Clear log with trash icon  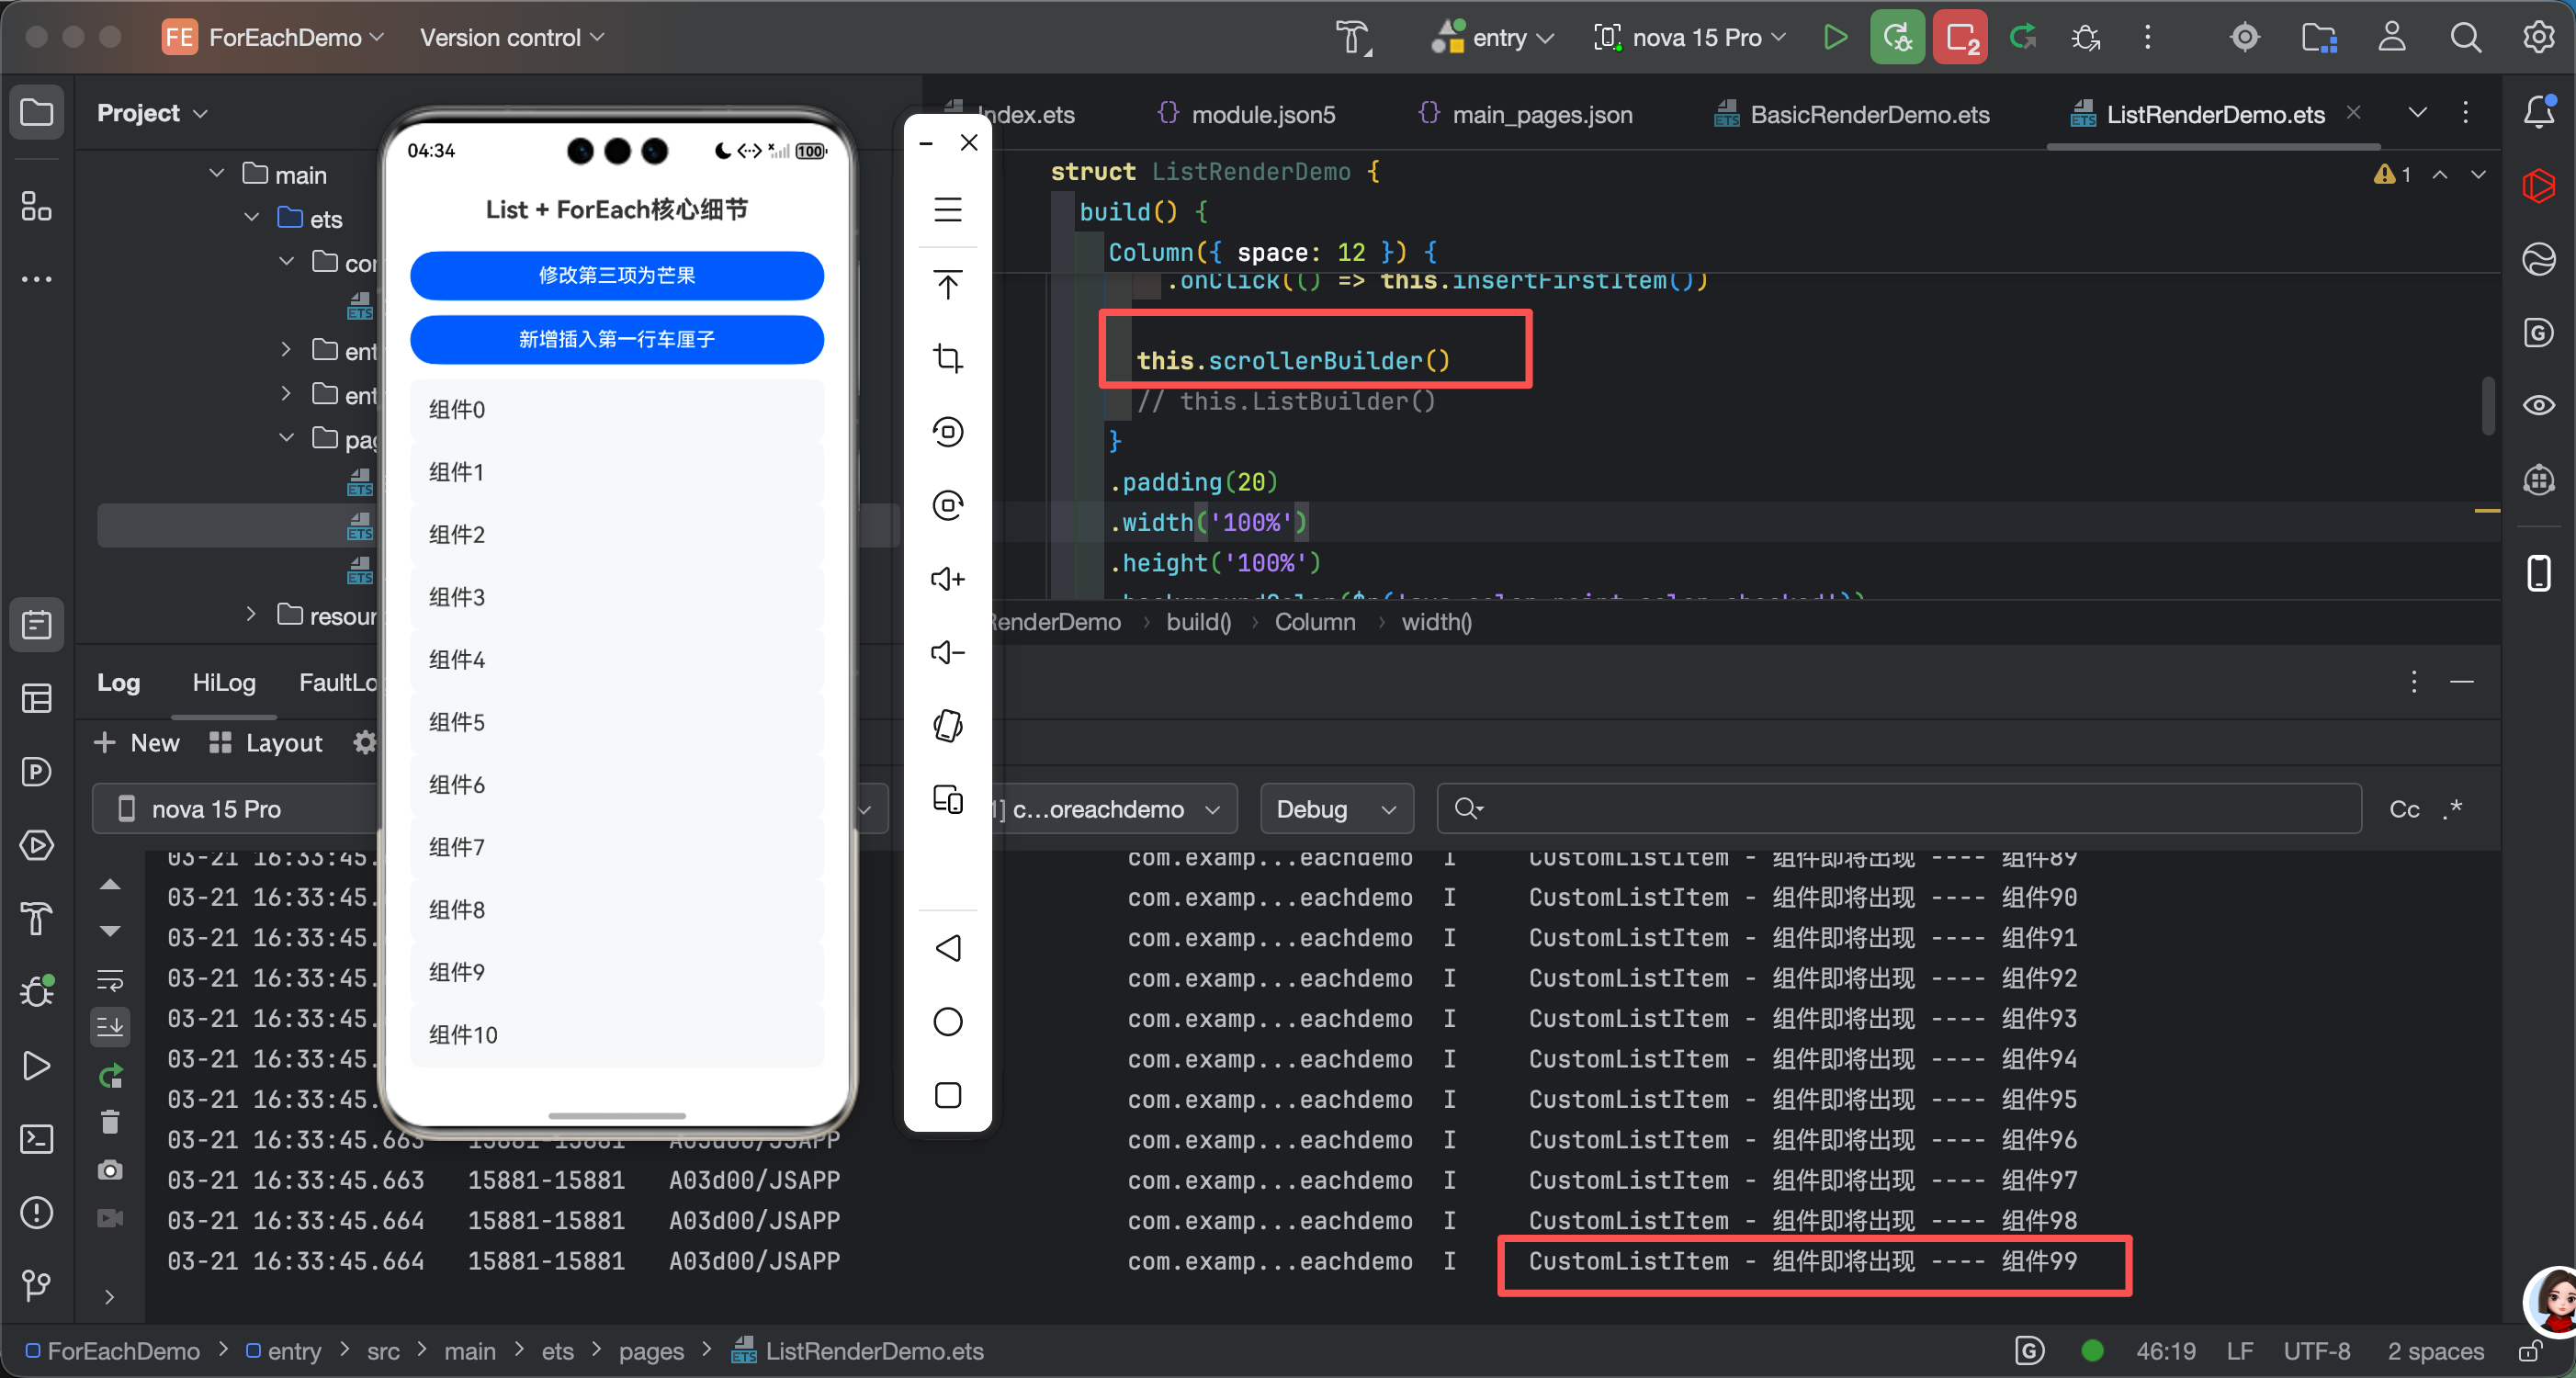tap(110, 1122)
